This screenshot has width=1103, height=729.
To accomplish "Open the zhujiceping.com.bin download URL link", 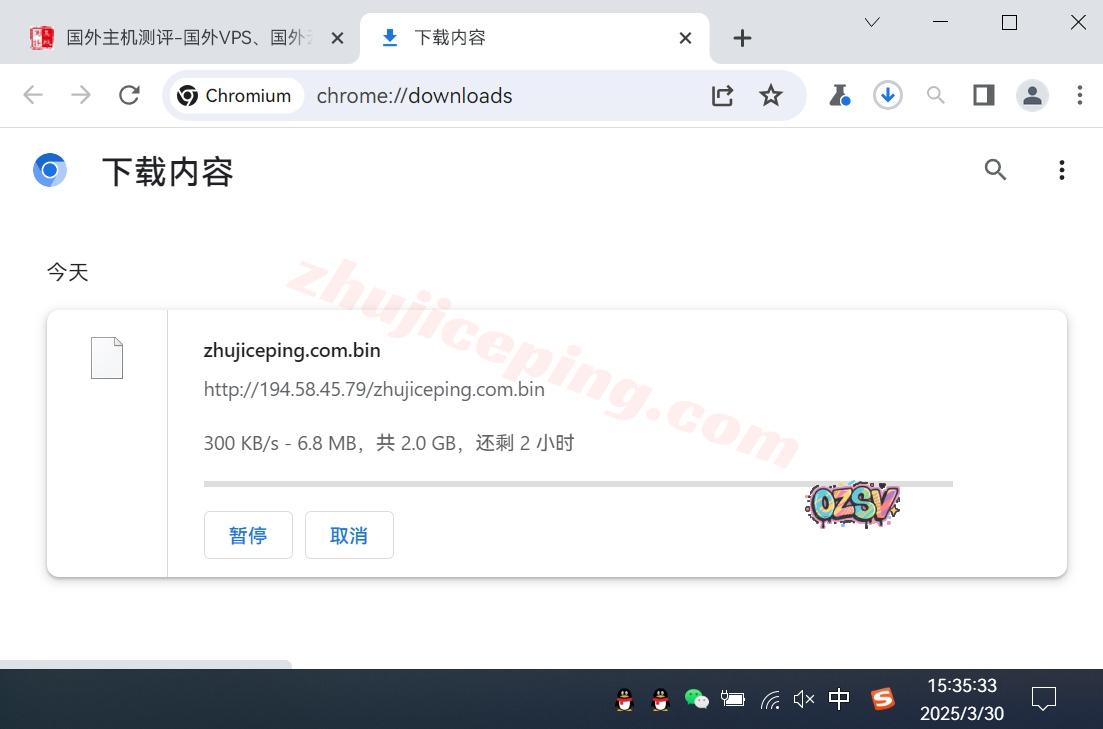I will [x=374, y=390].
